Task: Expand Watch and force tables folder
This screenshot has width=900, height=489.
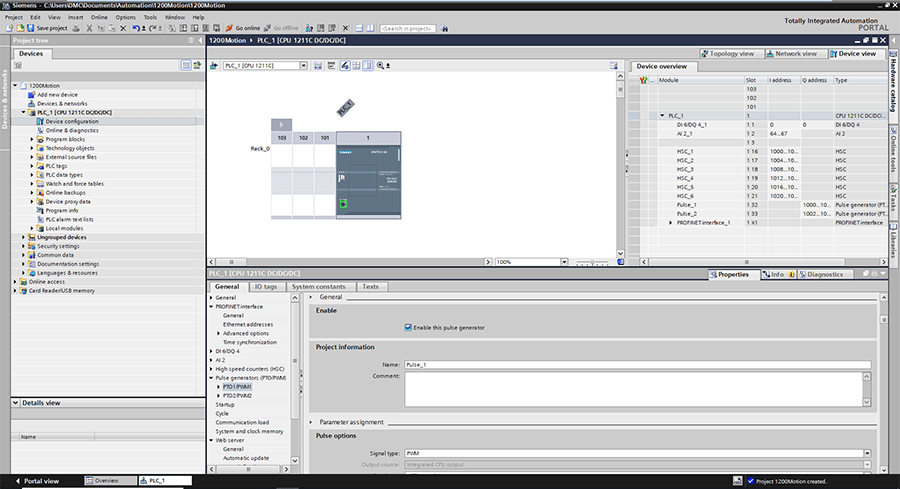Action: coord(32,184)
